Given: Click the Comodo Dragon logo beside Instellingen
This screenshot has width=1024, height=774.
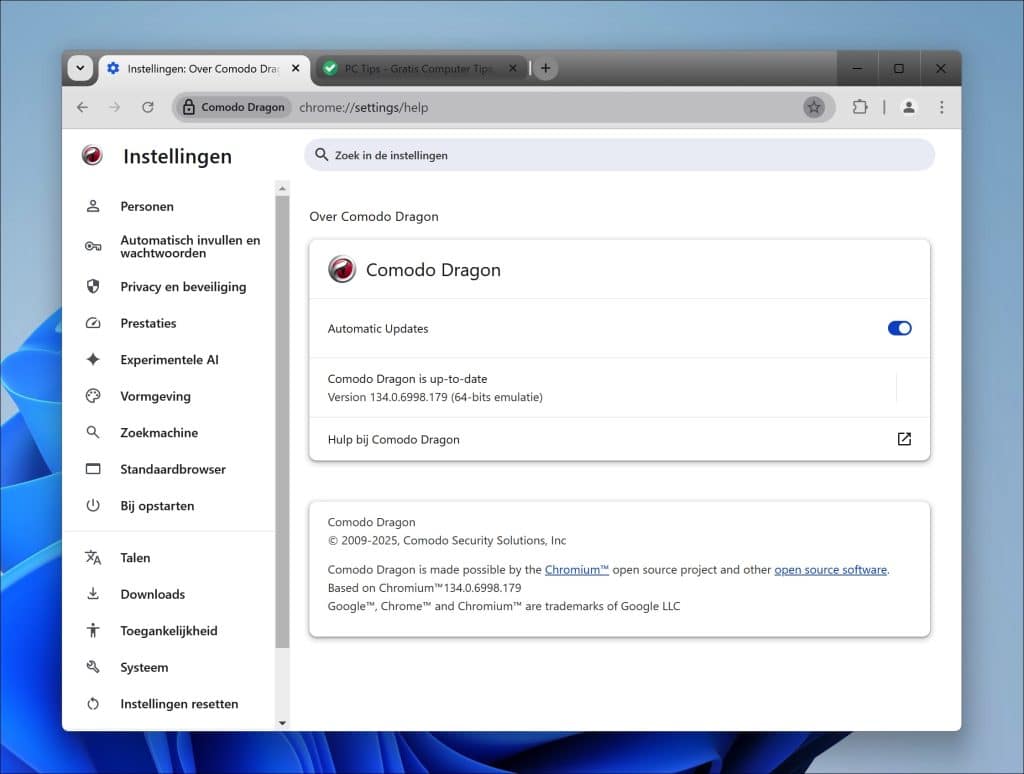Looking at the screenshot, I should click(x=92, y=156).
